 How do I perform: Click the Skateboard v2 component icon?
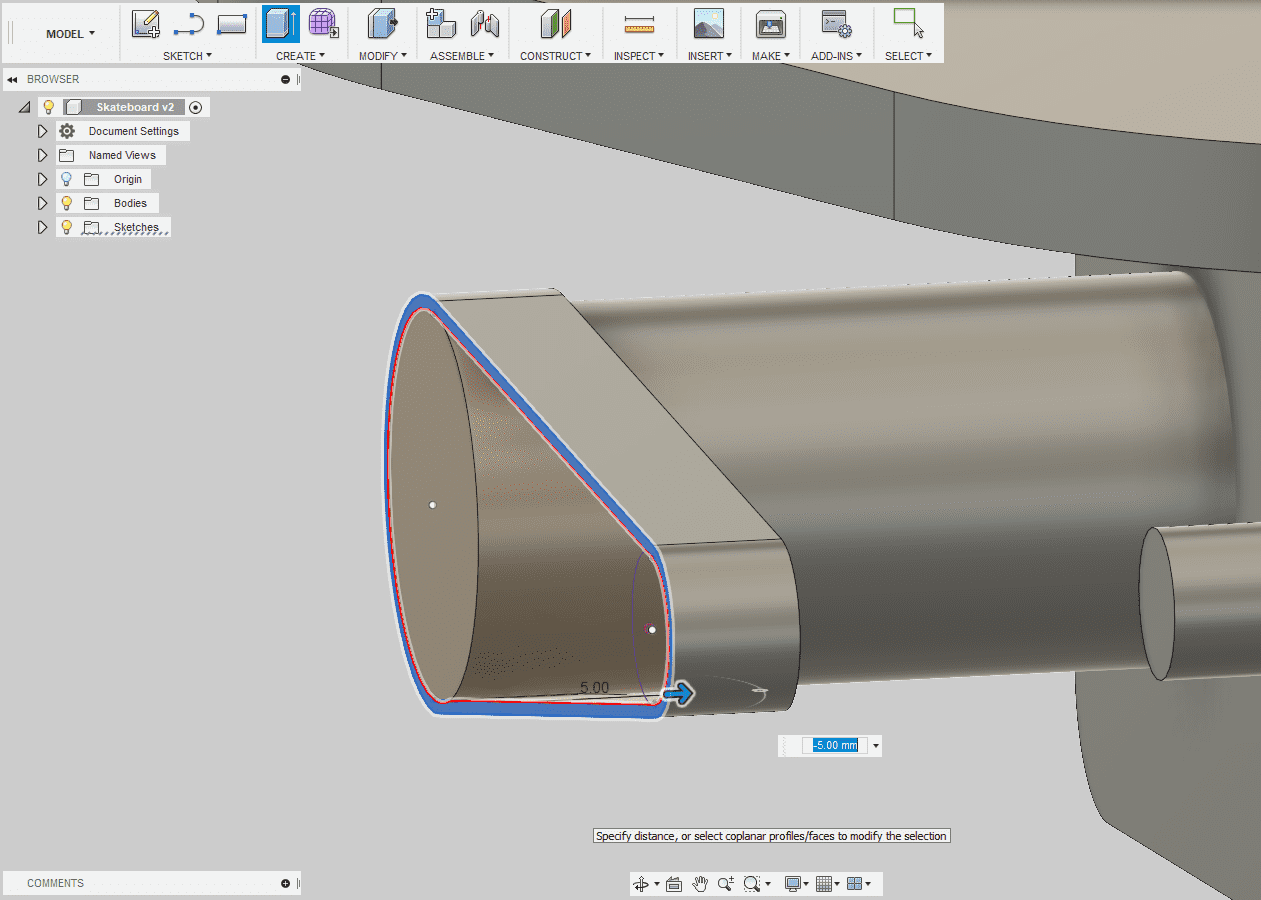click(x=73, y=107)
